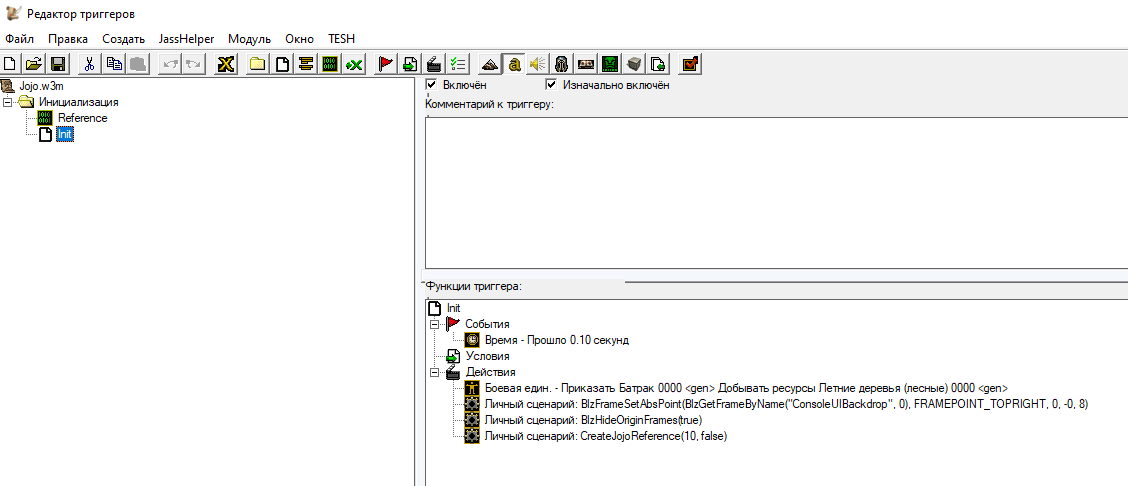The image size is (1128, 486).
Task: Open the Object Manager box icon
Action: coord(634,64)
